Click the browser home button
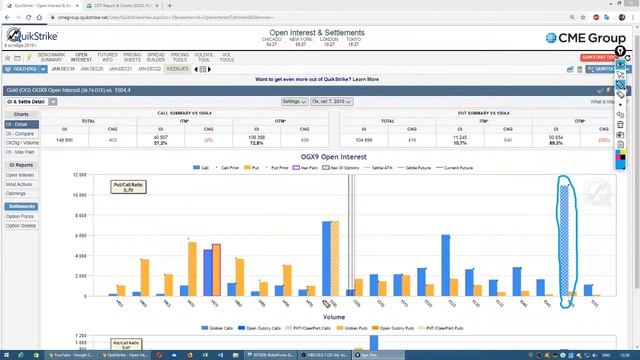The height and width of the screenshot is (360, 640). tap(39, 18)
